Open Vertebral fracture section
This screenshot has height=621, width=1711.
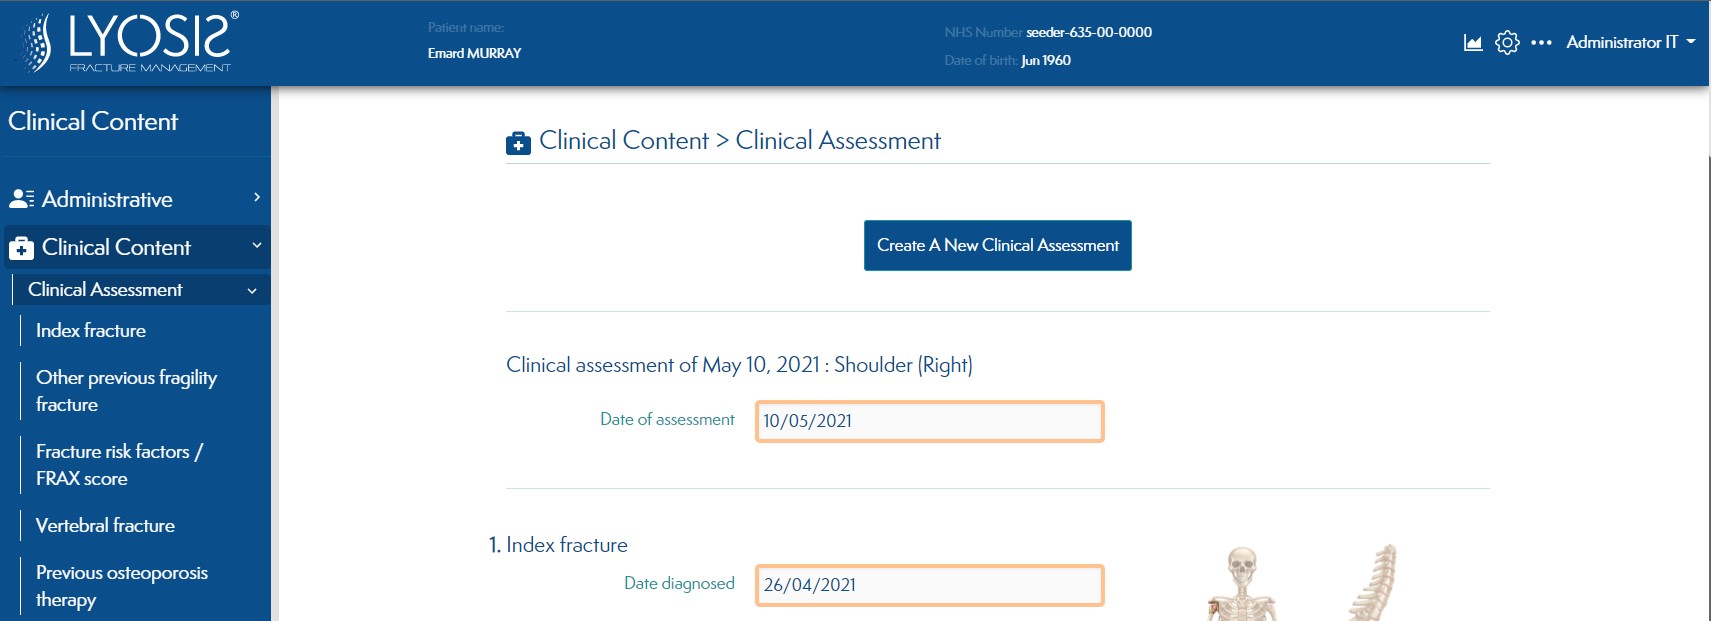click(x=105, y=525)
